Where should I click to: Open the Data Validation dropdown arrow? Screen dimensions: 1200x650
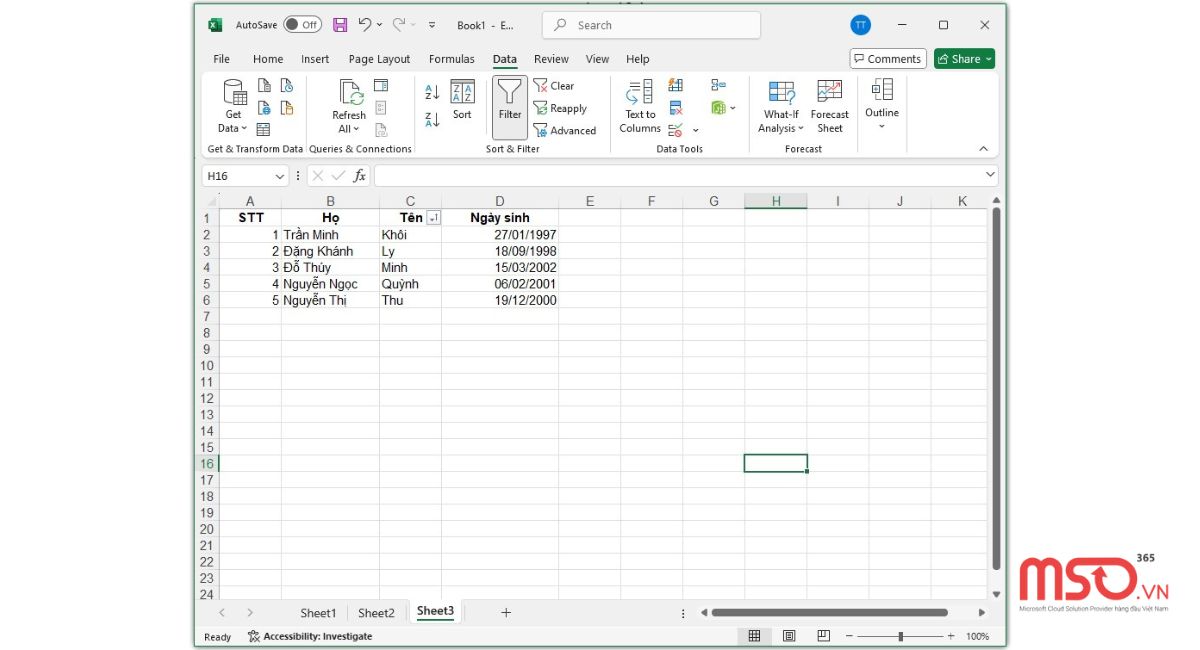[x=696, y=130]
